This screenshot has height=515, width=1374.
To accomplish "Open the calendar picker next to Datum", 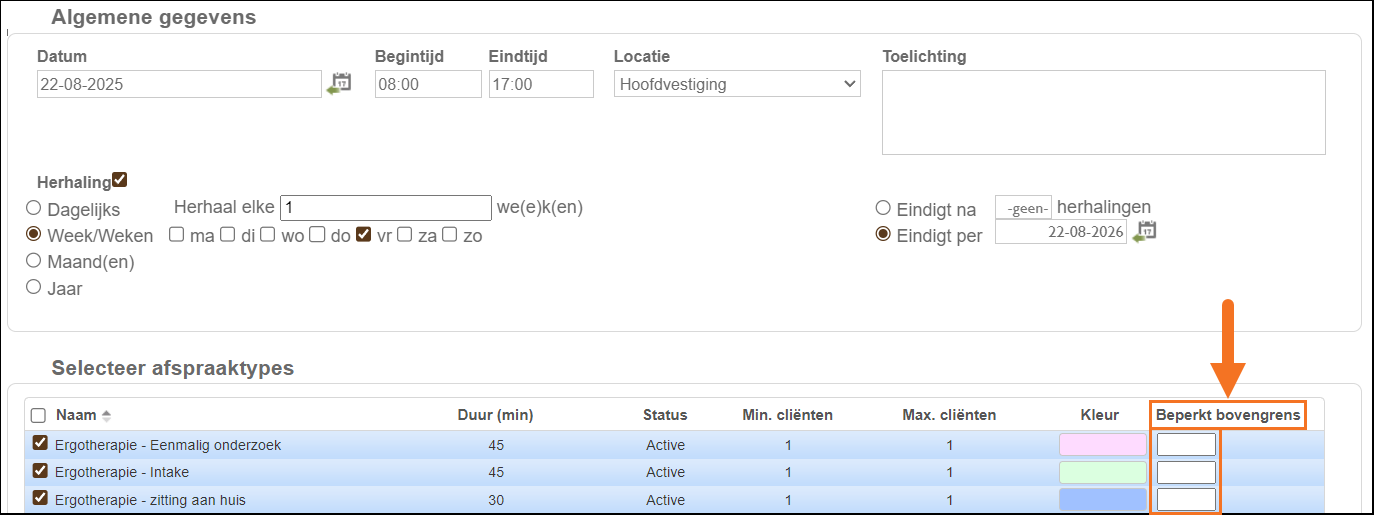I will (340, 84).
